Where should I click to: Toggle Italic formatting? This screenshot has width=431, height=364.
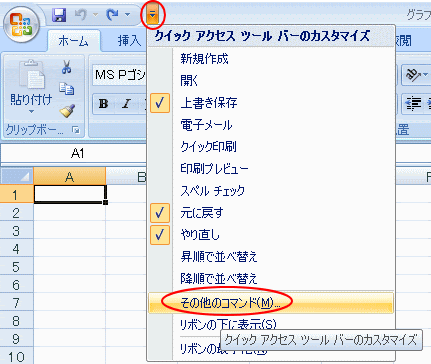[x=126, y=104]
